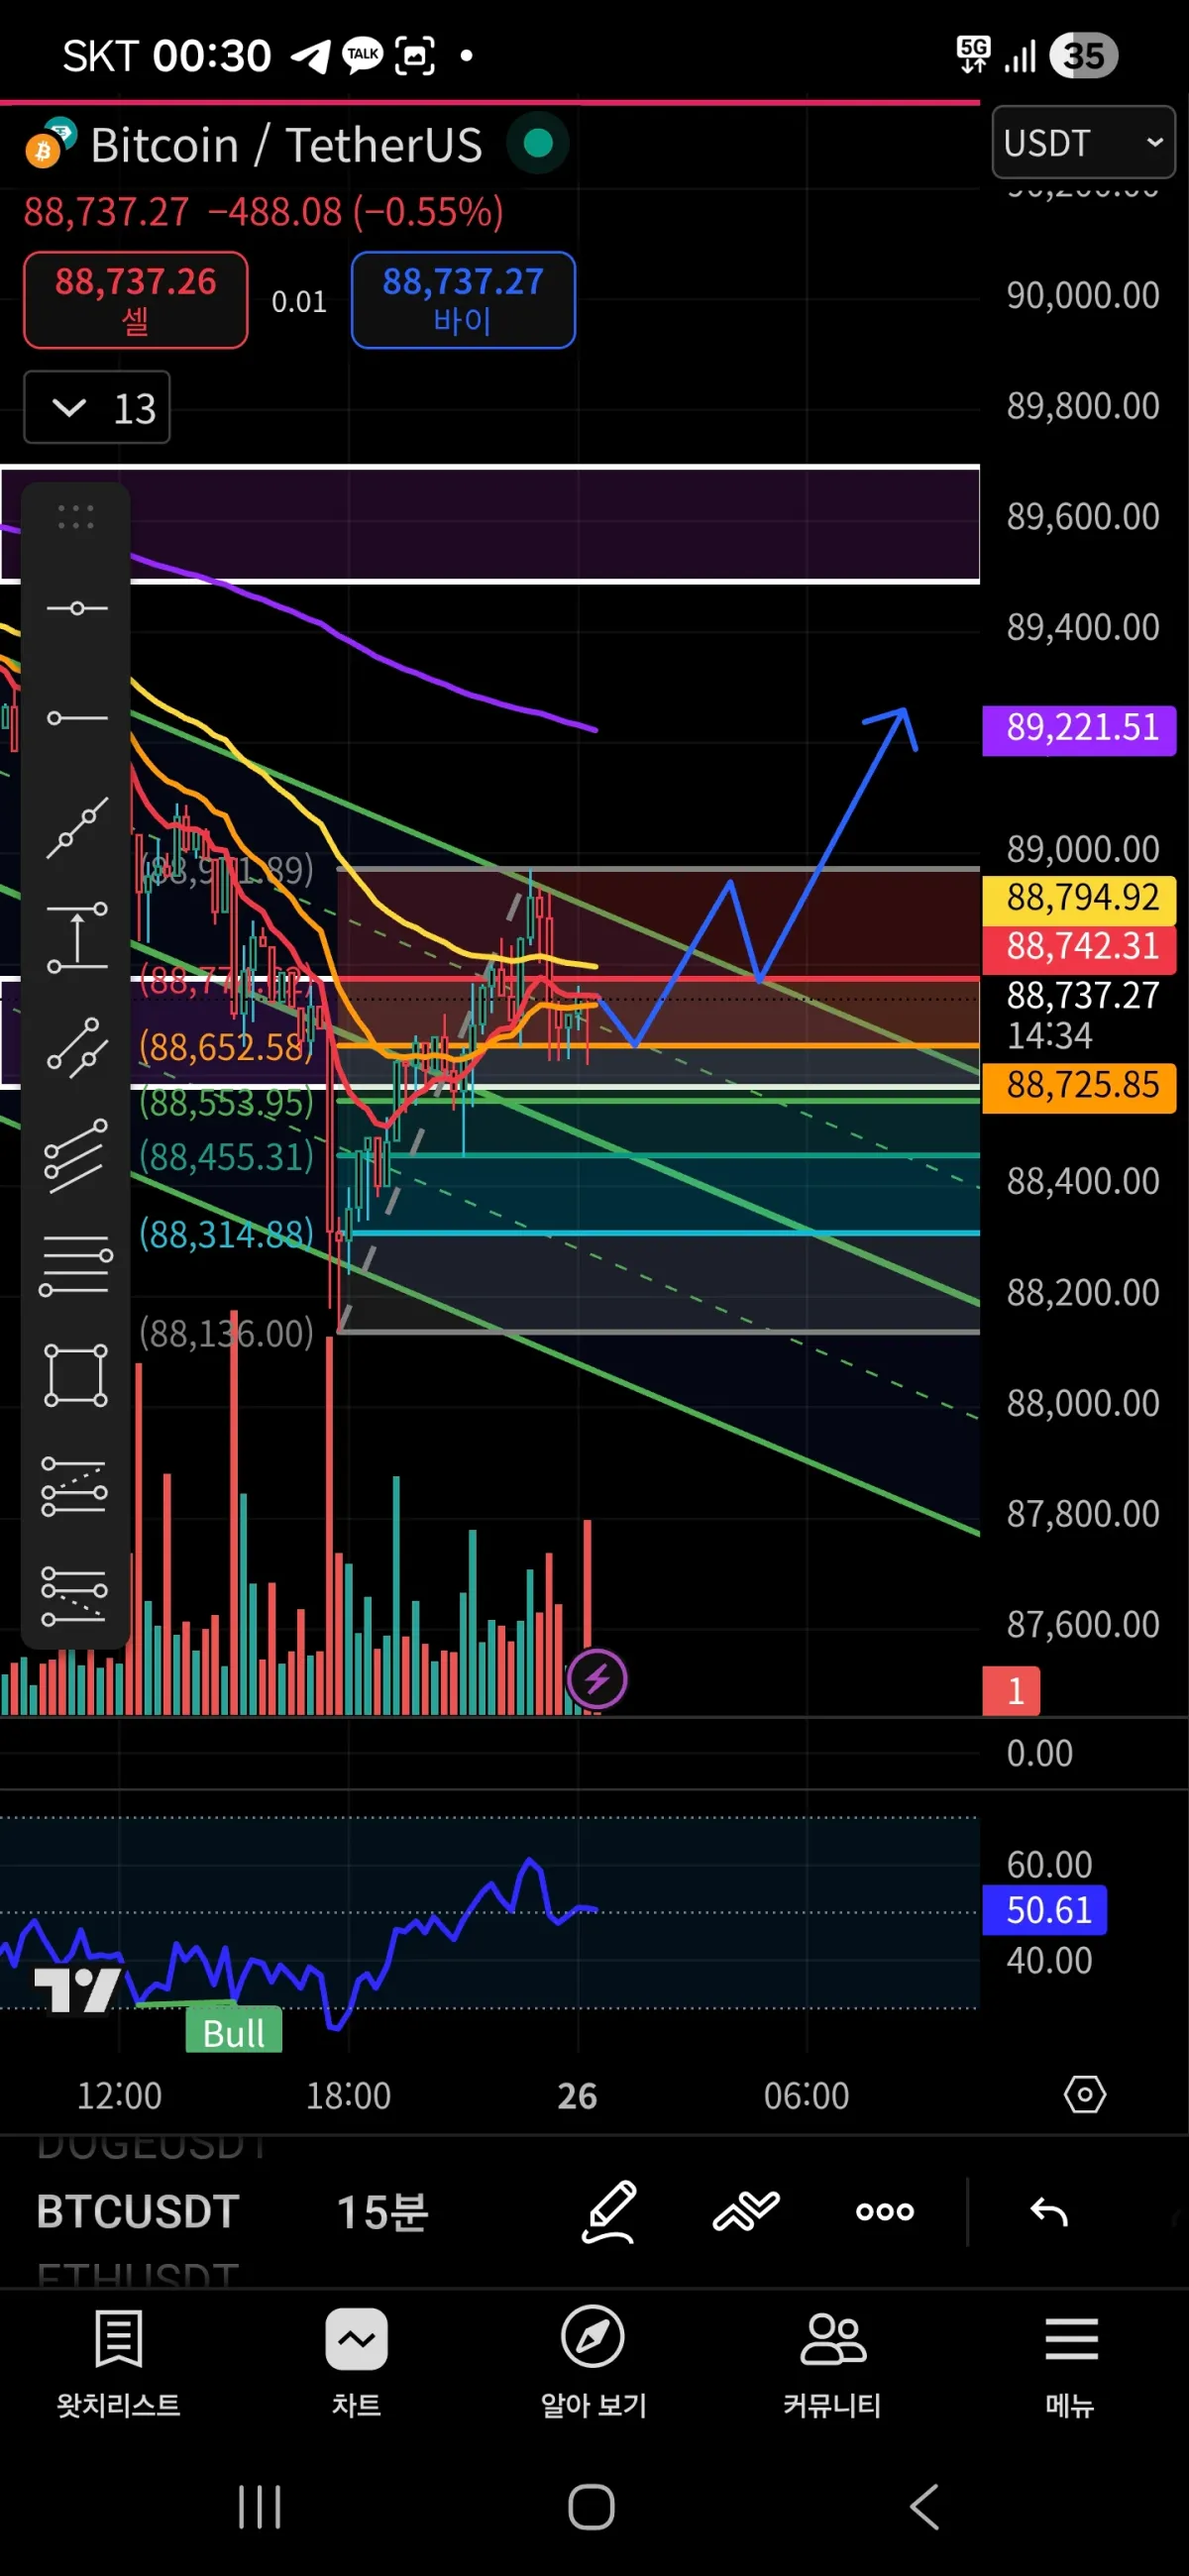The width and height of the screenshot is (1189, 2576).
Task: Select the rectangle shape tool
Action: pyautogui.click(x=76, y=1375)
